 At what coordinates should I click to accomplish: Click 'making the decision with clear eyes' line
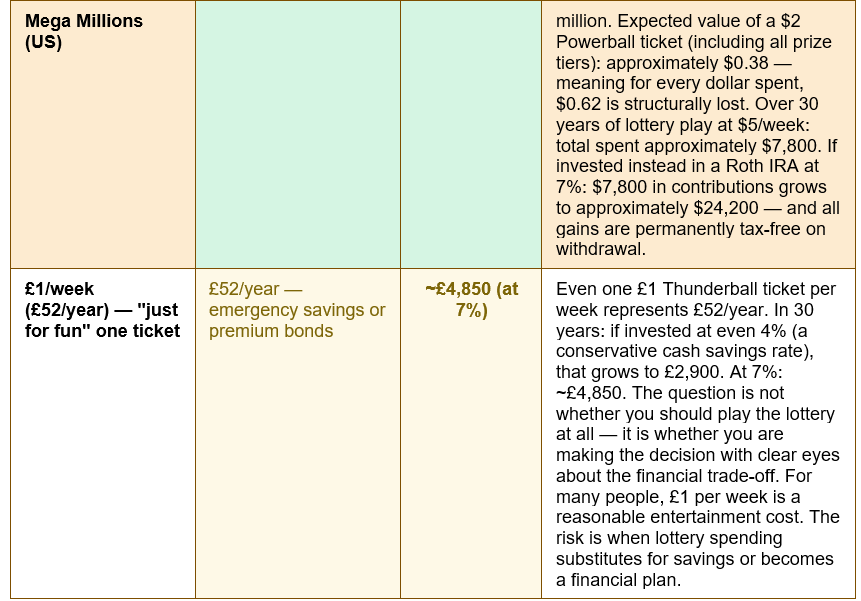pos(697,454)
